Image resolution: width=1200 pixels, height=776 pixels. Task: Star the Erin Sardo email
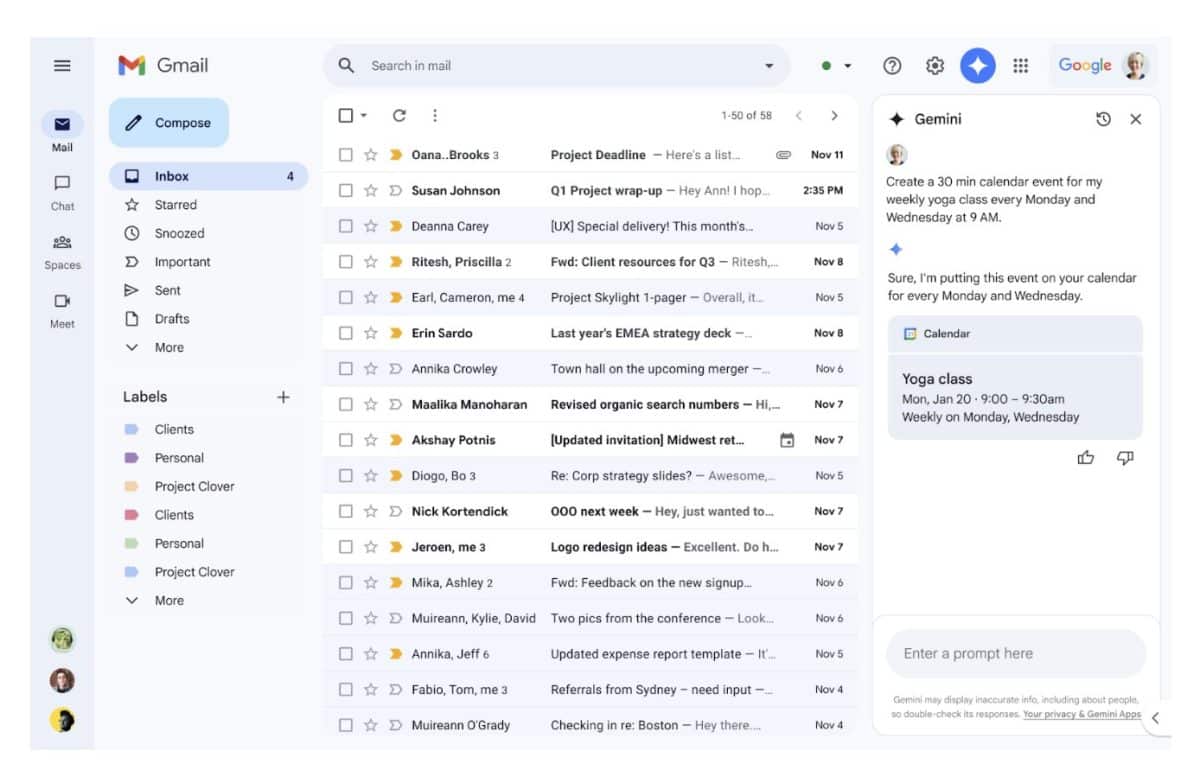pos(371,333)
